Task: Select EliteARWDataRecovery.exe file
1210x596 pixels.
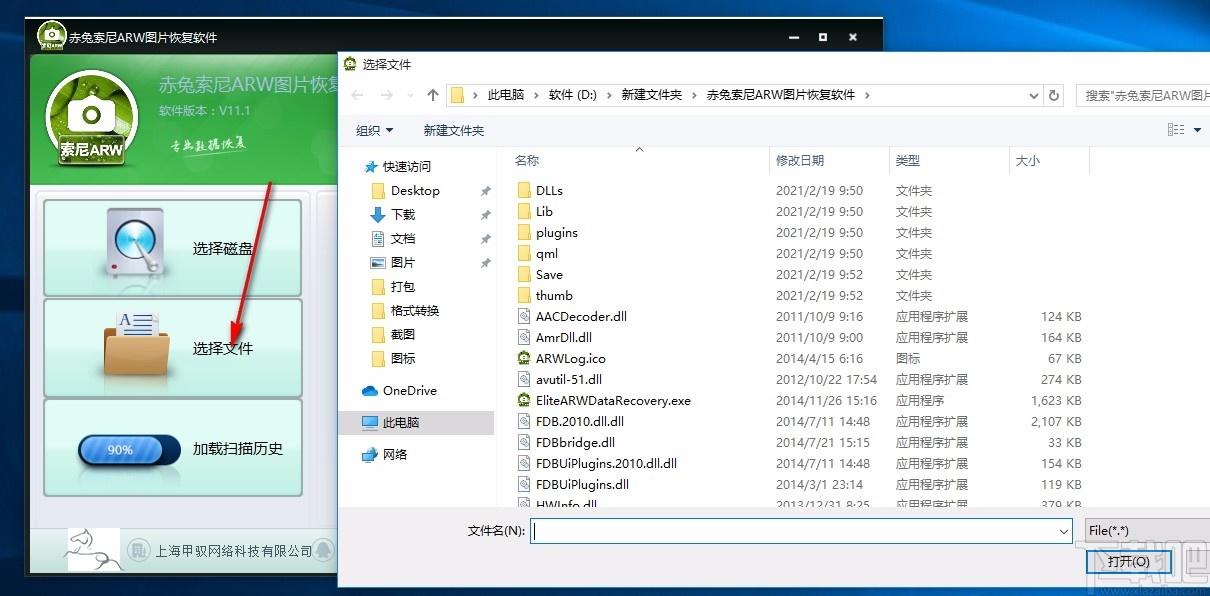Action: [613, 400]
